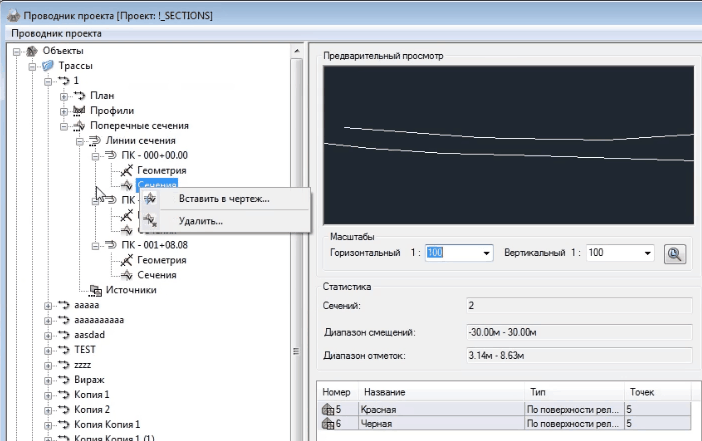Expand the TEST route node

[x=48, y=351]
